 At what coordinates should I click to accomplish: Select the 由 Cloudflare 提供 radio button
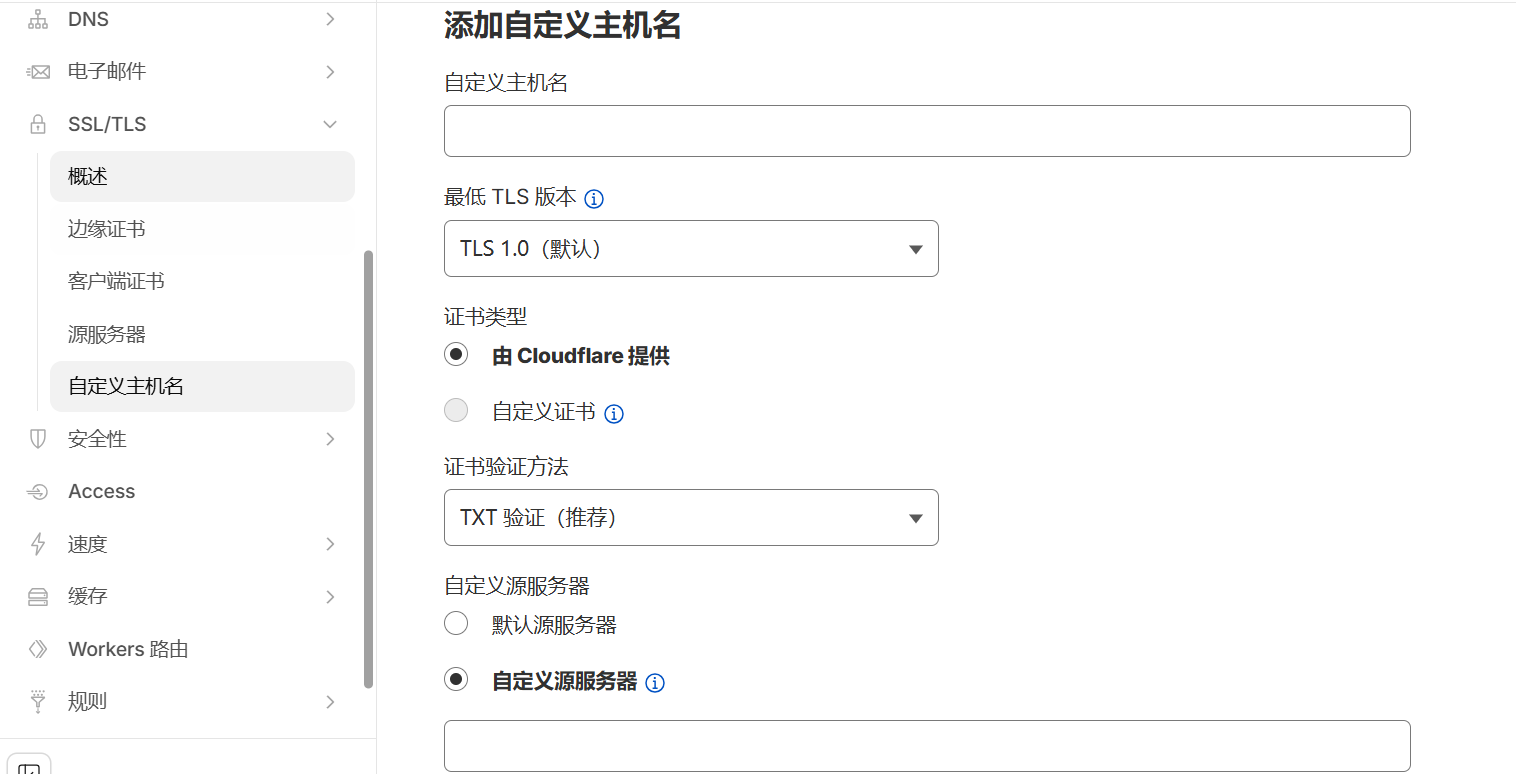456,355
